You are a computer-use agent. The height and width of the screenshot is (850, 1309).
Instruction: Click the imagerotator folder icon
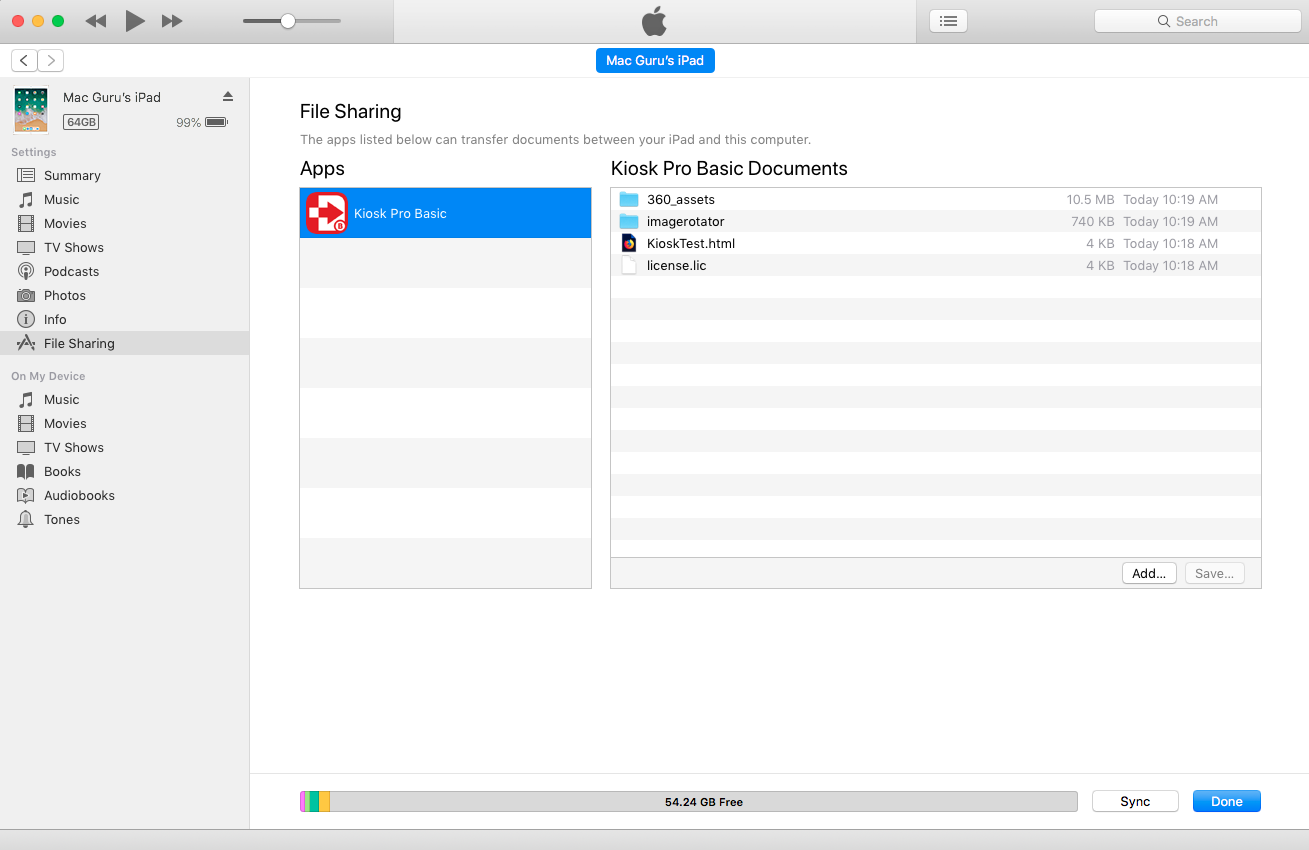click(629, 221)
